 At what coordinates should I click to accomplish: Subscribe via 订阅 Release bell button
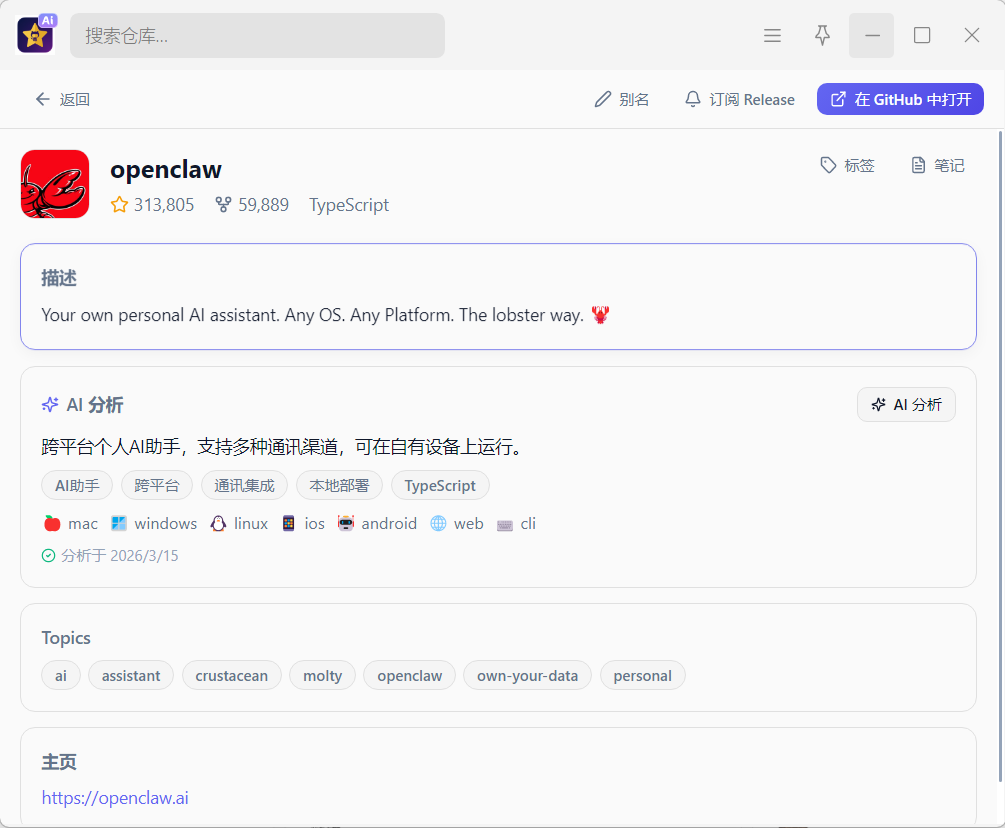point(739,99)
